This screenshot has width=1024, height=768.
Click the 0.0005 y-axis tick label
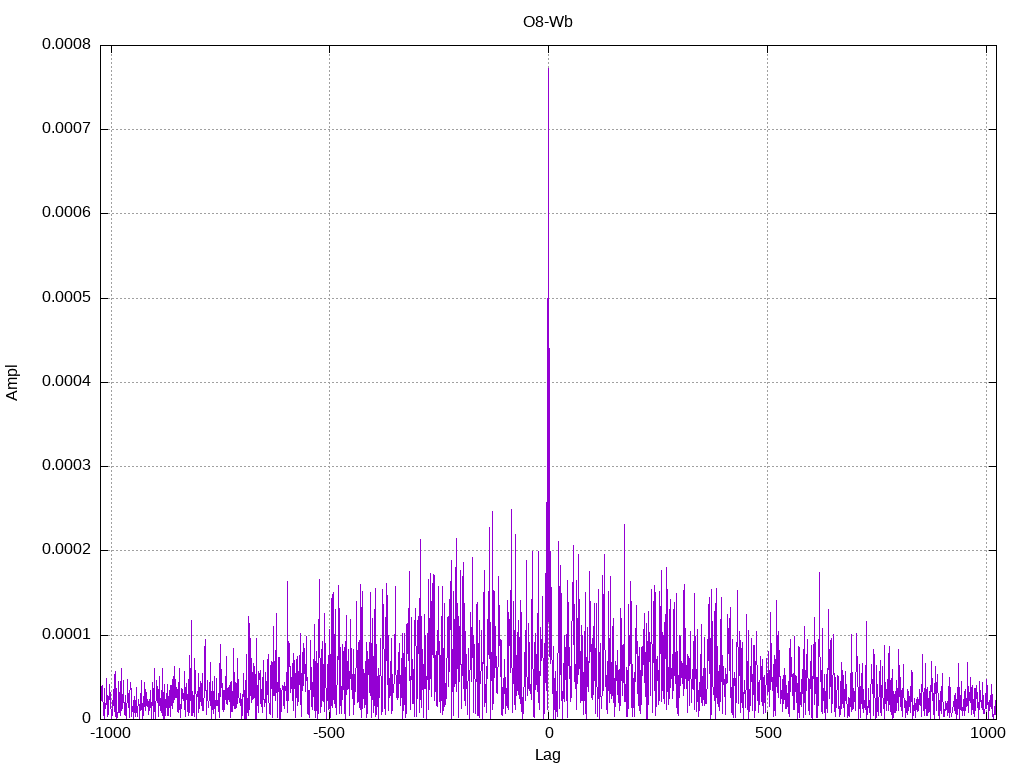[x=66, y=298]
